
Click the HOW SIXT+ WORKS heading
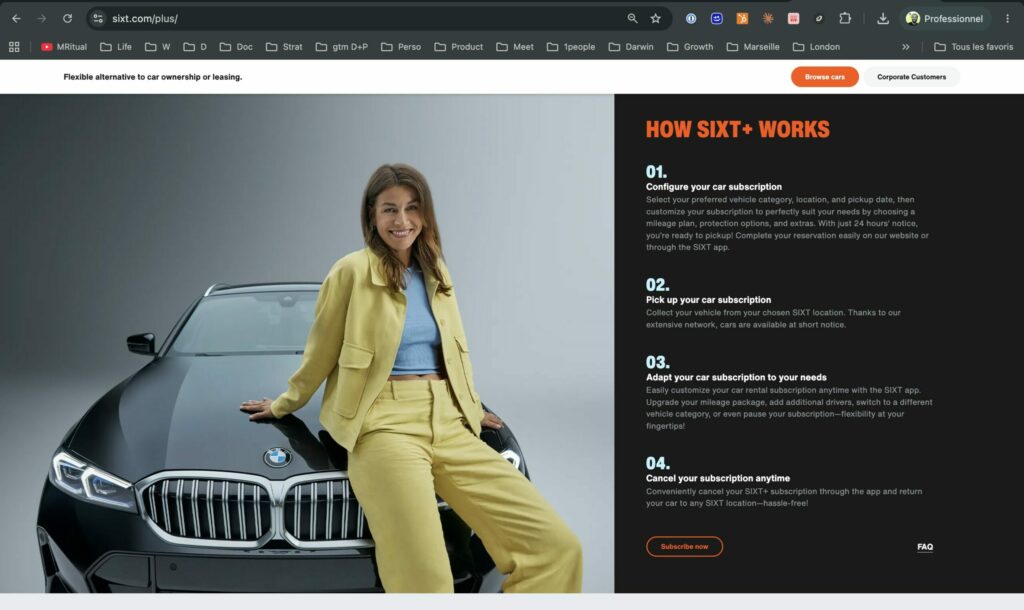(x=738, y=129)
